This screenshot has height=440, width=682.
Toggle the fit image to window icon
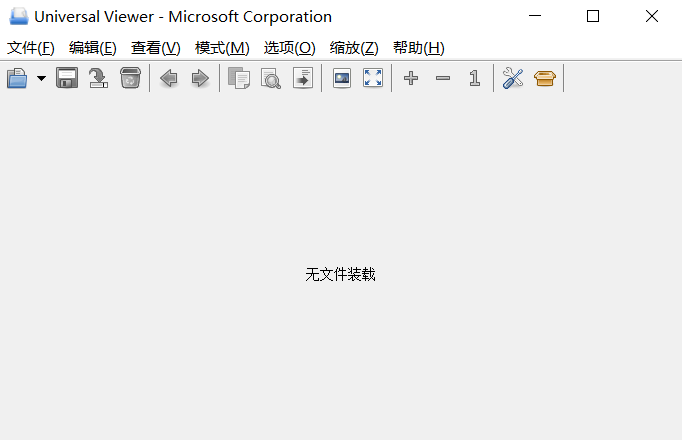click(342, 78)
